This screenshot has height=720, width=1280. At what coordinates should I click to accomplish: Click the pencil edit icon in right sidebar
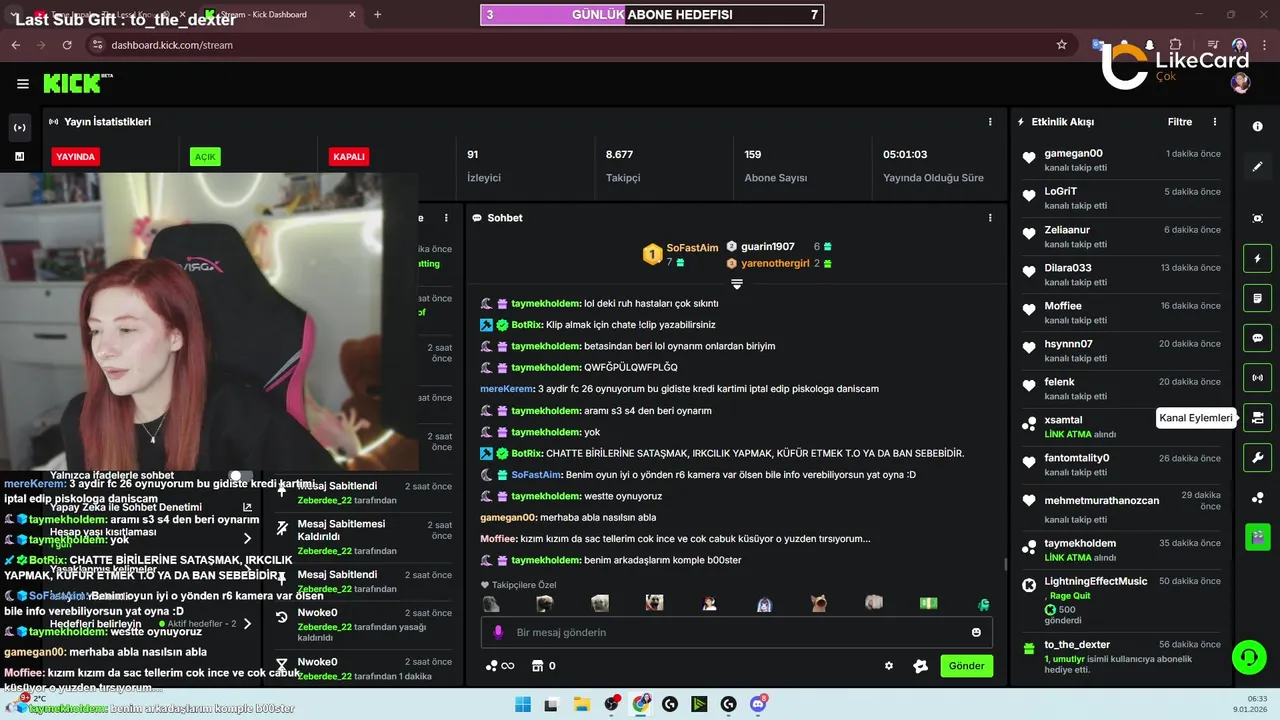[1258, 167]
